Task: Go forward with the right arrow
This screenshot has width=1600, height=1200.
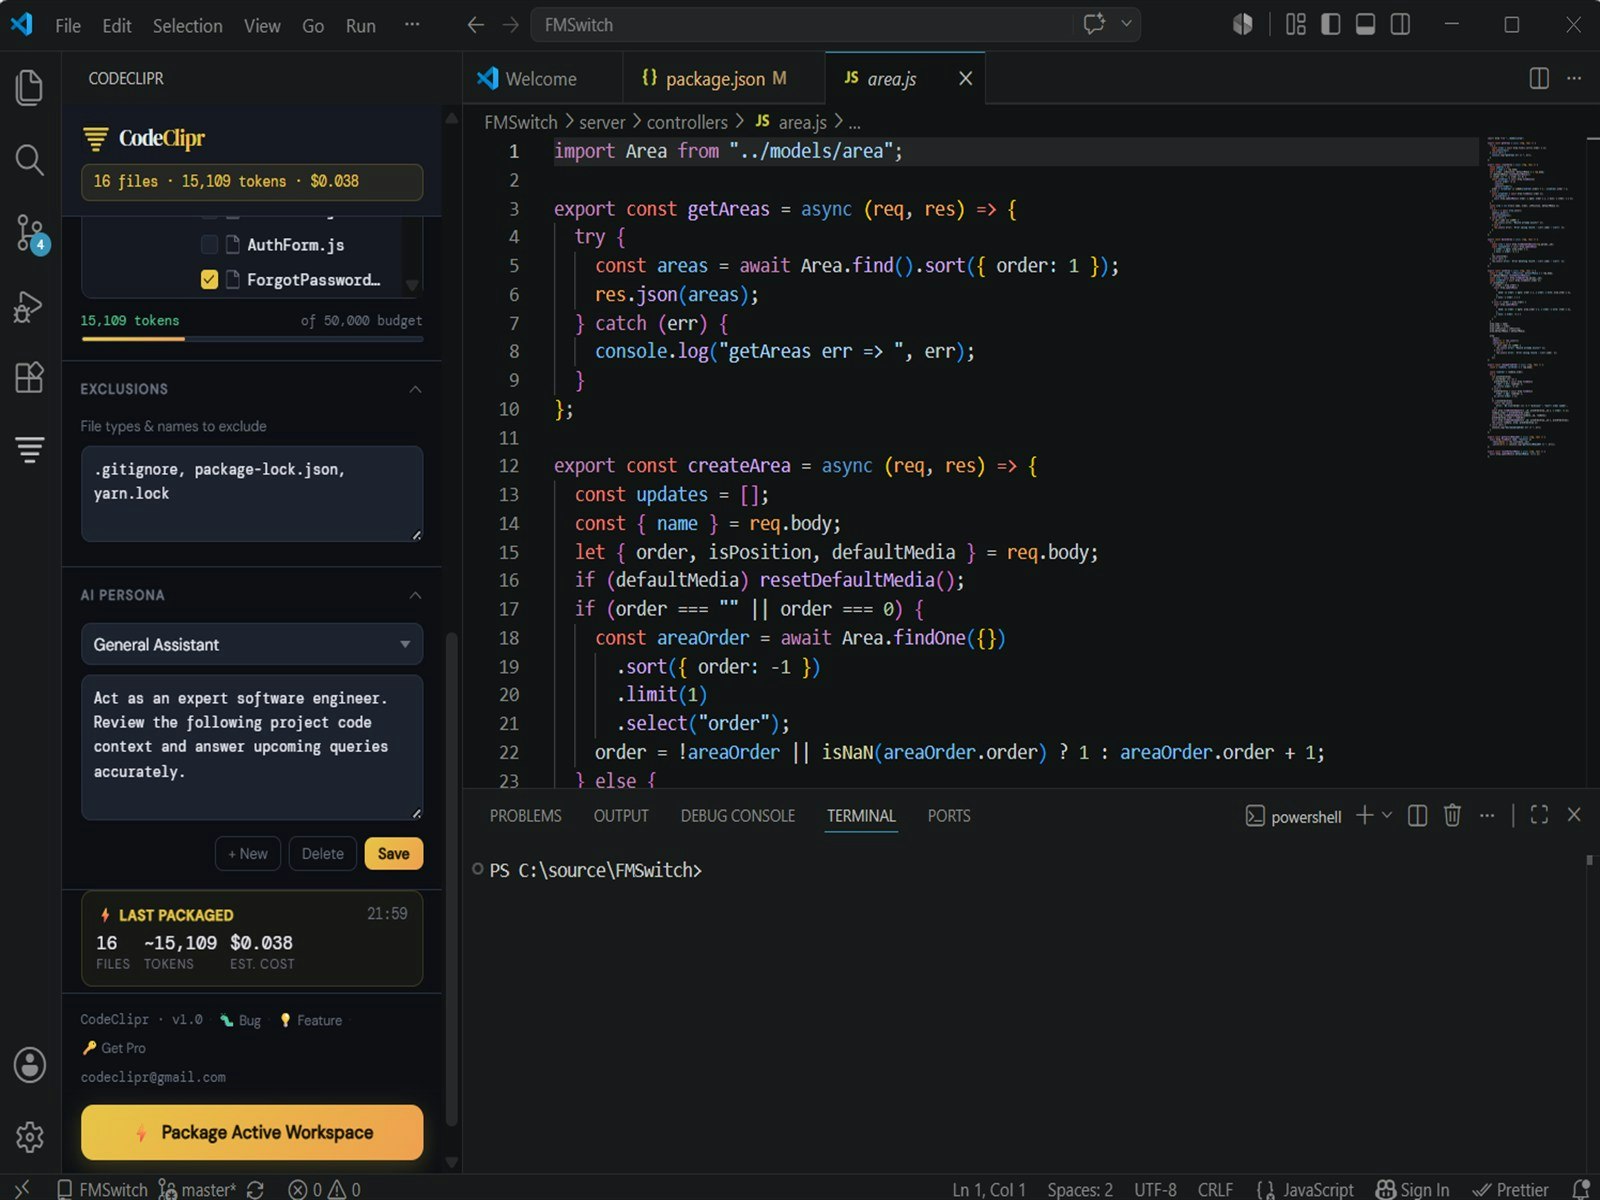Action: pos(511,25)
